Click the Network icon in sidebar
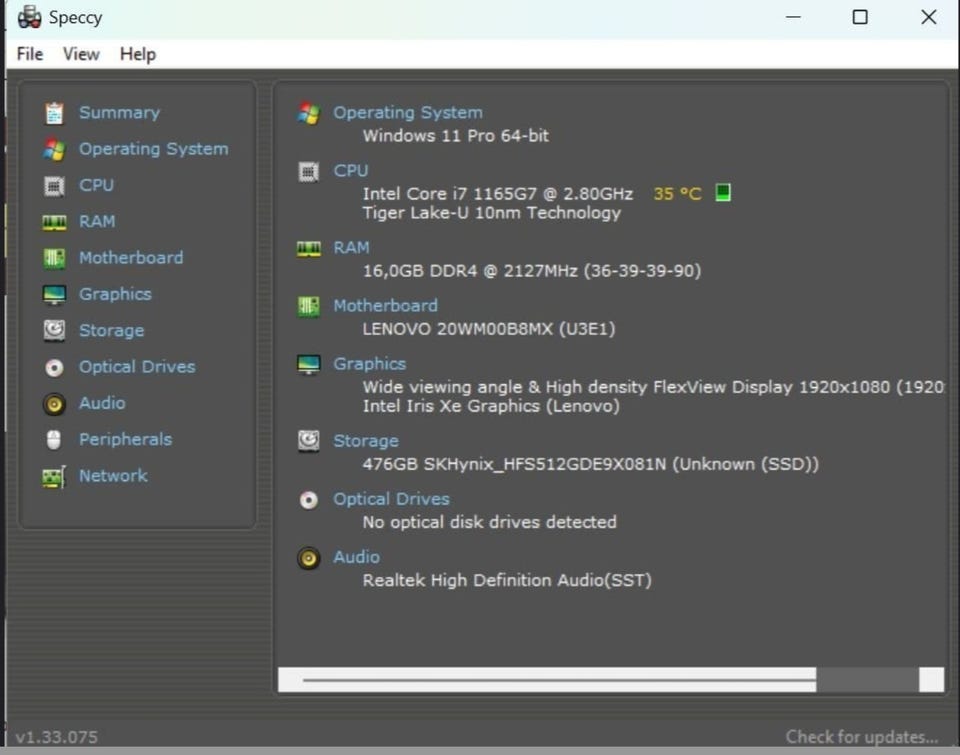960x755 pixels. (54, 476)
